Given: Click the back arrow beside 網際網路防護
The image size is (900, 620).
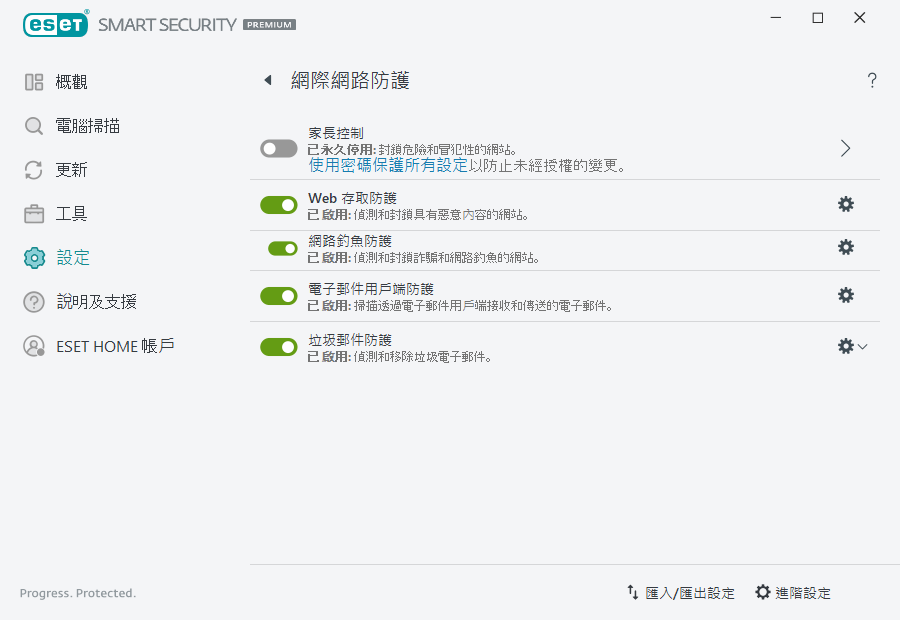Looking at the screenshot, I should tap(268, 80).
